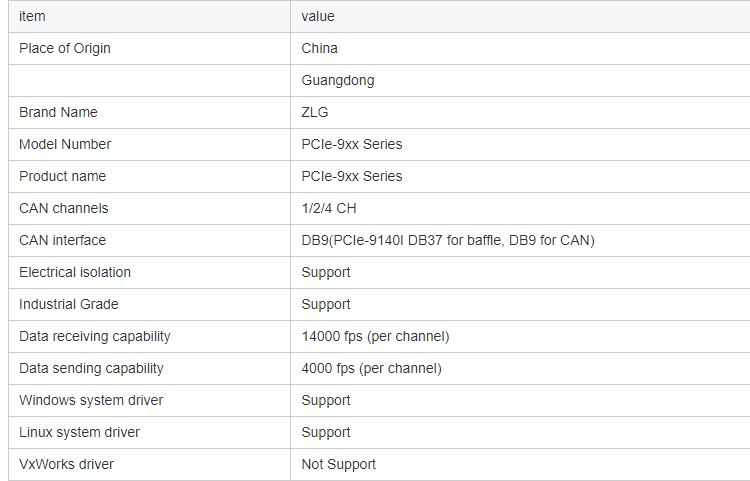Image resolution: width=750 pixels, height=481 pixels.
Task: Click the 'item' column header cell
Action: click(149, 16)
